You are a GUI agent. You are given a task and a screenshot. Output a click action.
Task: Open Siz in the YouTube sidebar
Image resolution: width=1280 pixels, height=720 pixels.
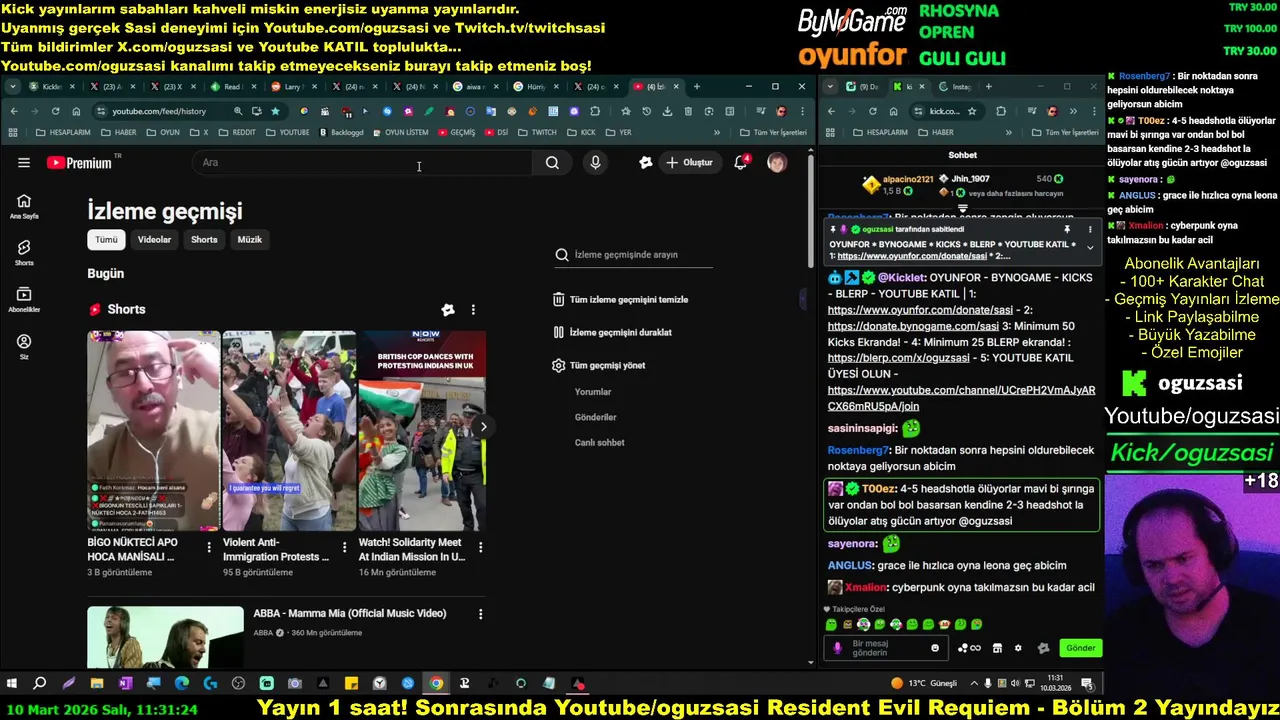pos(24,346)
